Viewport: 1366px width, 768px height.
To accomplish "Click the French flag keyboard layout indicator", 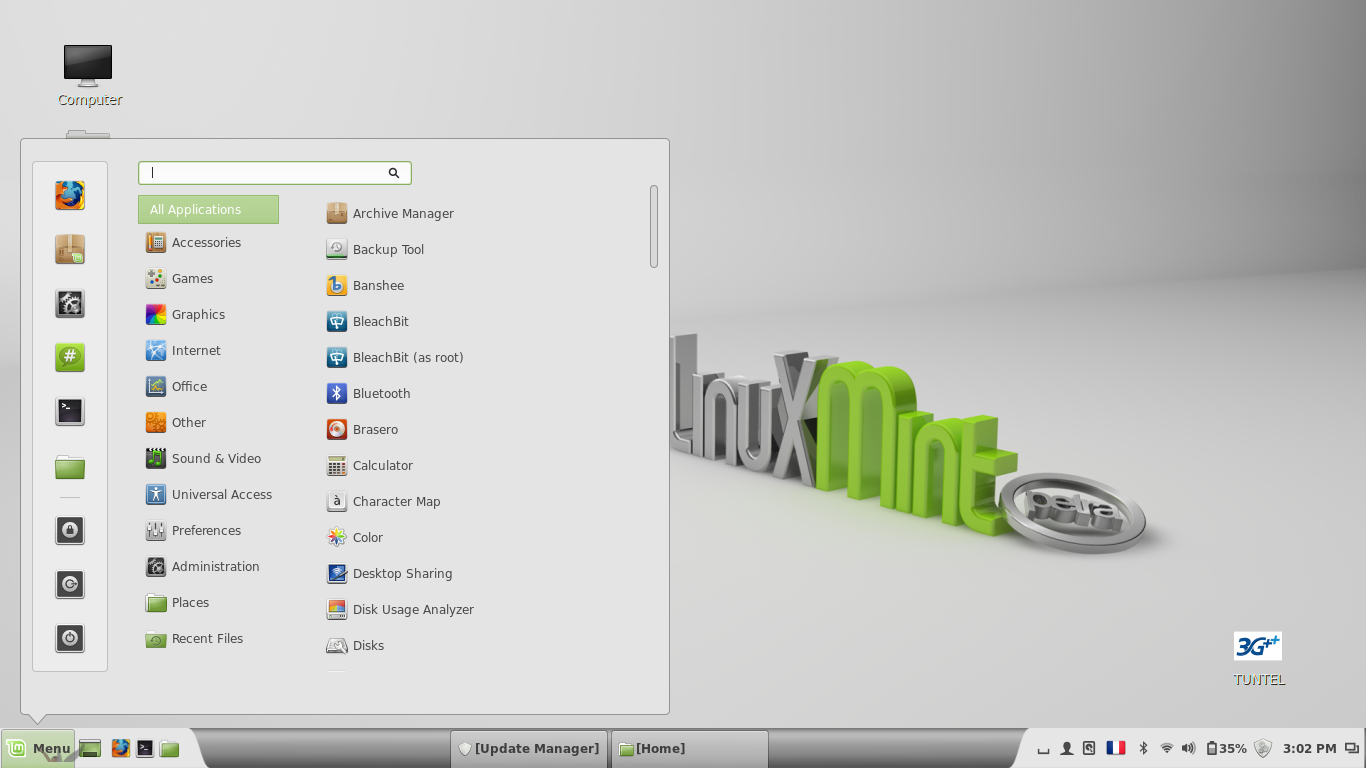I will (1116, 748).
